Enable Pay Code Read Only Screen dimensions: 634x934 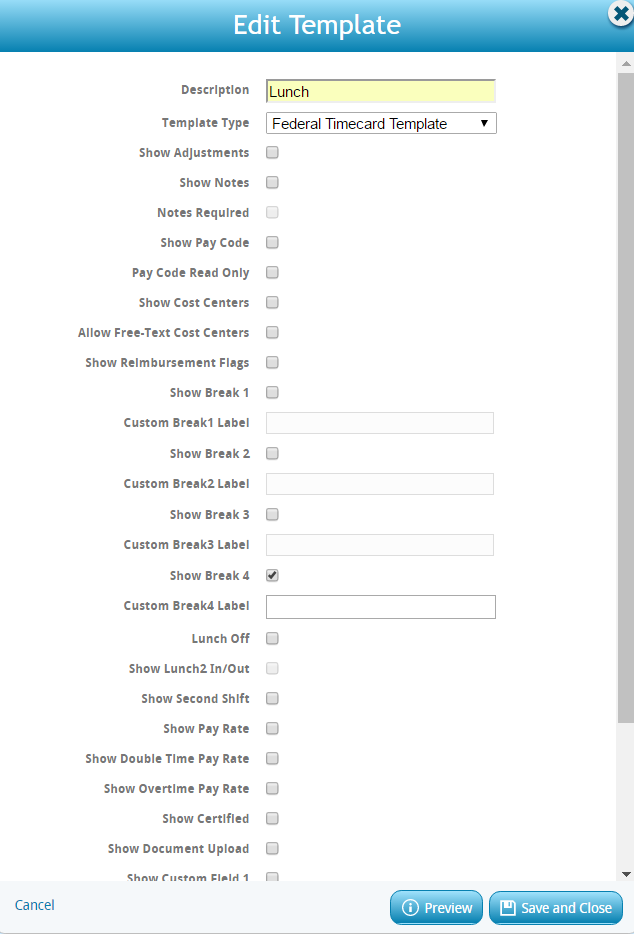coord(272,273)
